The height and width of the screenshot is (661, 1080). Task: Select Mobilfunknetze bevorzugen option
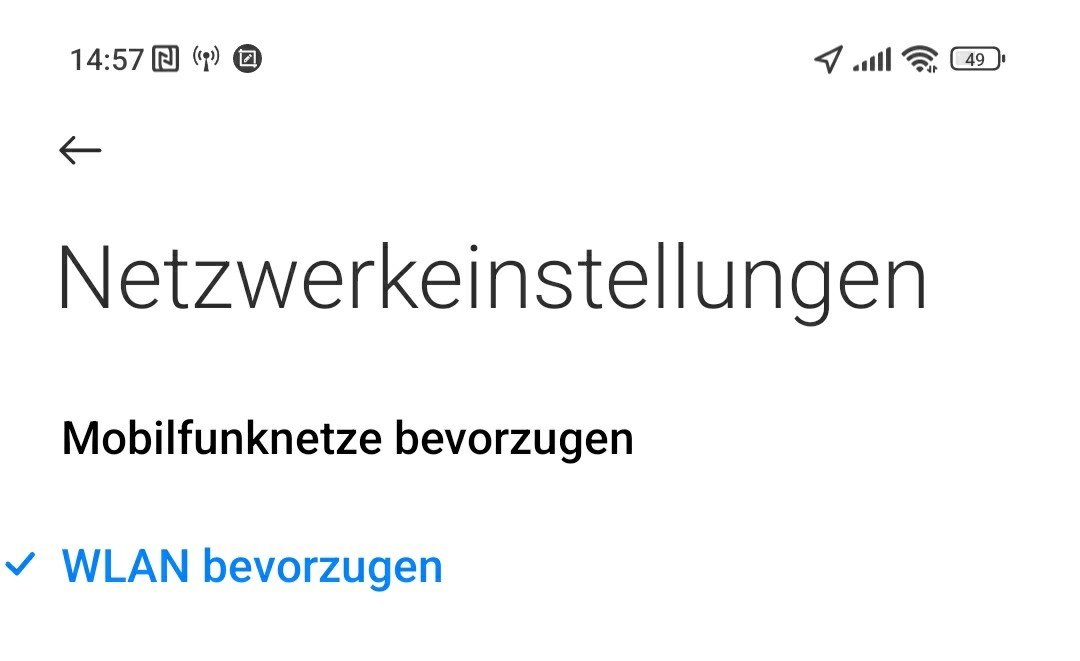click(540, 439)
